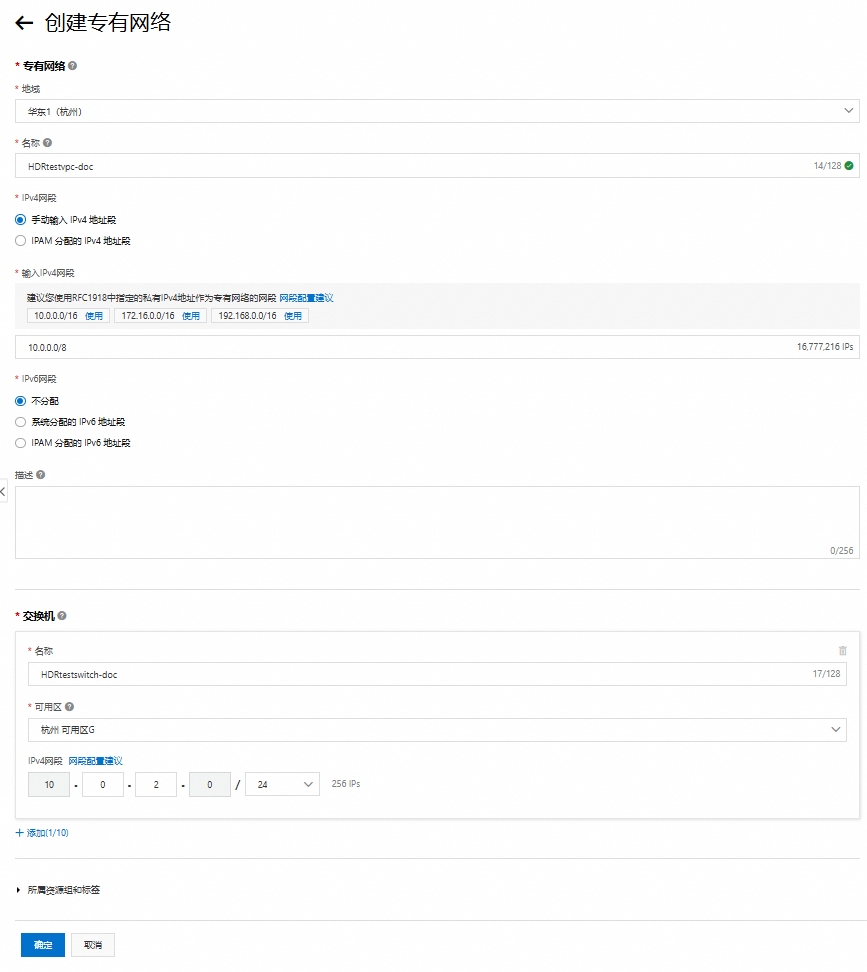The height and width of the screenshot is (972, 867).
Task: Click the disabled fourth octet field beside the slash
Action: click(210, 784)
